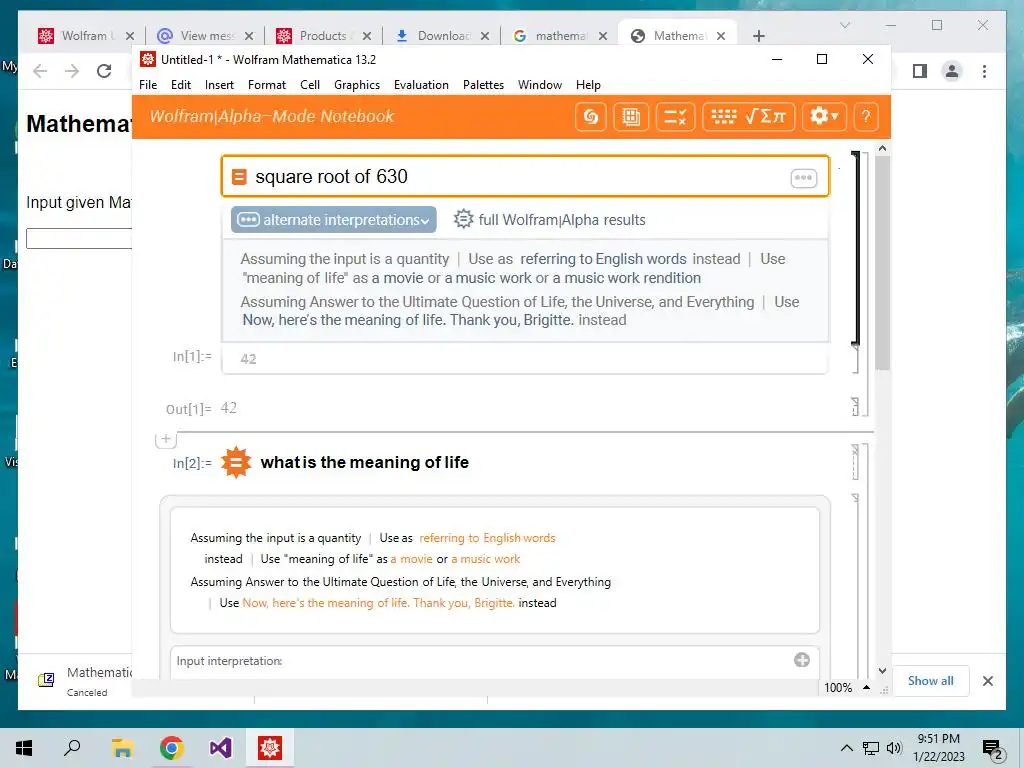The width and height of the screenshot is (1024, 768).
Task: Open full Wolfram|Alpha results
Action: coord(550,220)
